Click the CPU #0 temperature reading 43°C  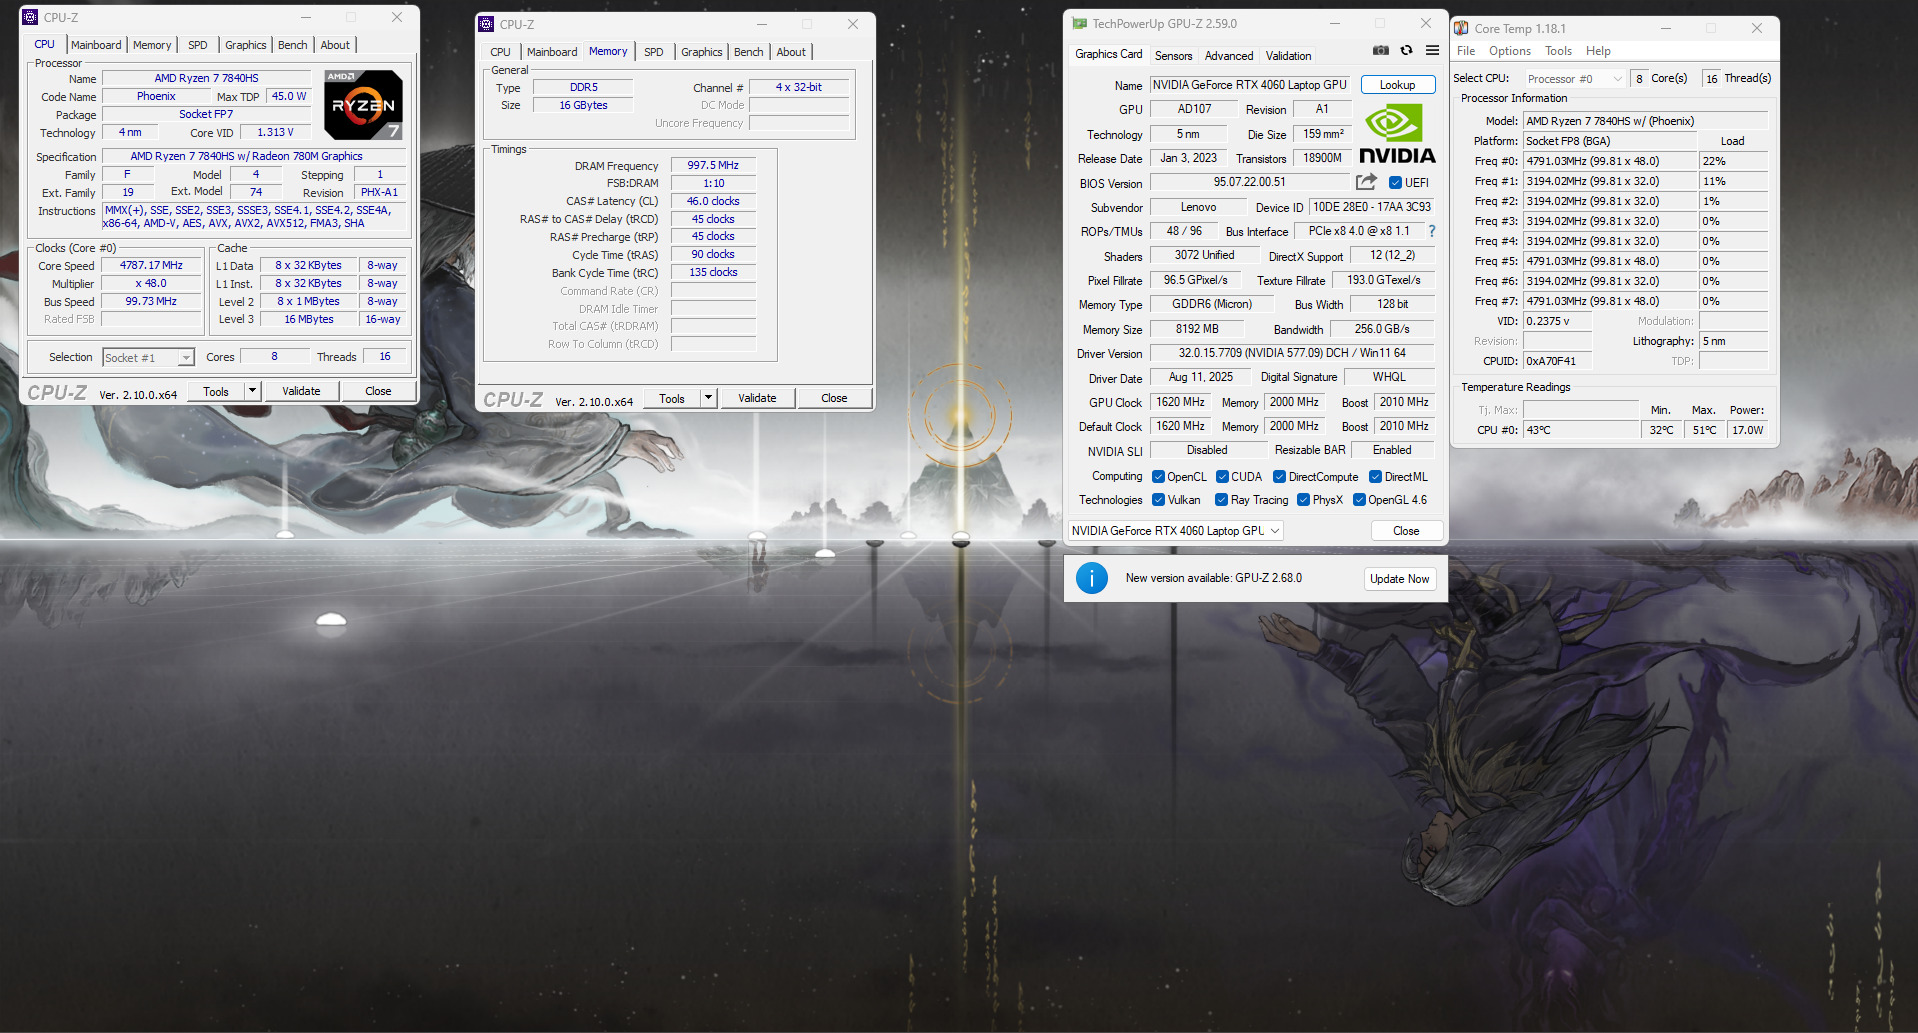(1581, 430)
